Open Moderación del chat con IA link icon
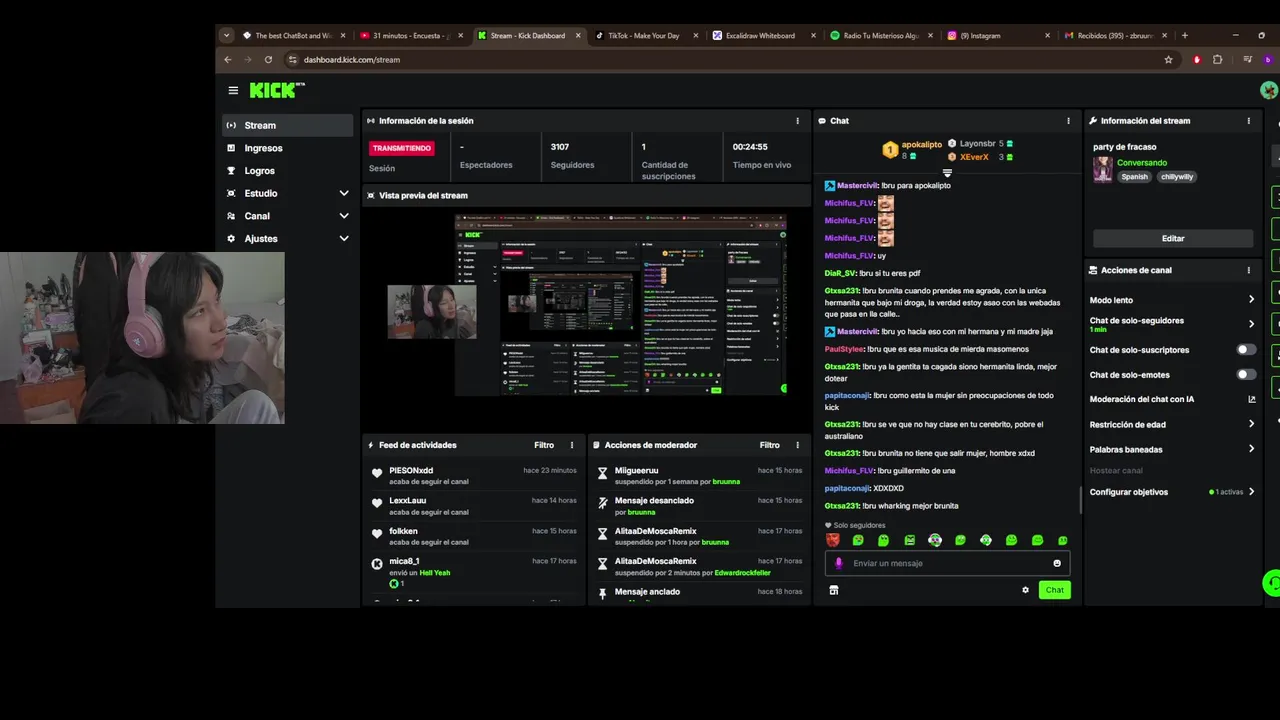Viewport: 1280px width, 720px height. [1251, 399]
